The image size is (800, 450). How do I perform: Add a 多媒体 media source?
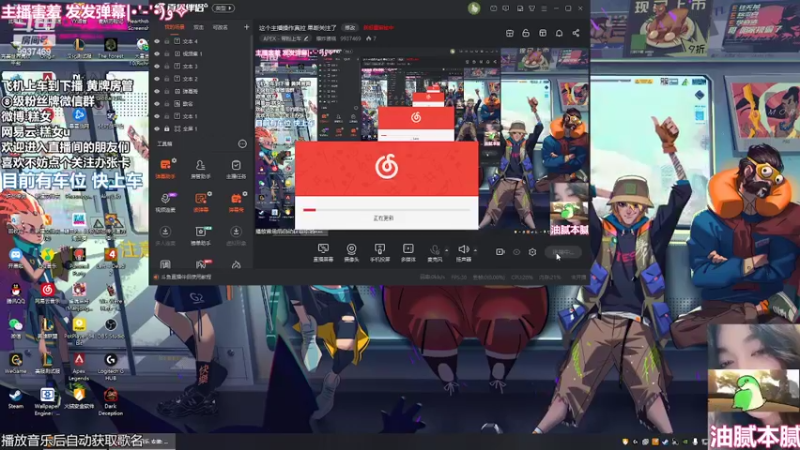(x=408, y=253)
